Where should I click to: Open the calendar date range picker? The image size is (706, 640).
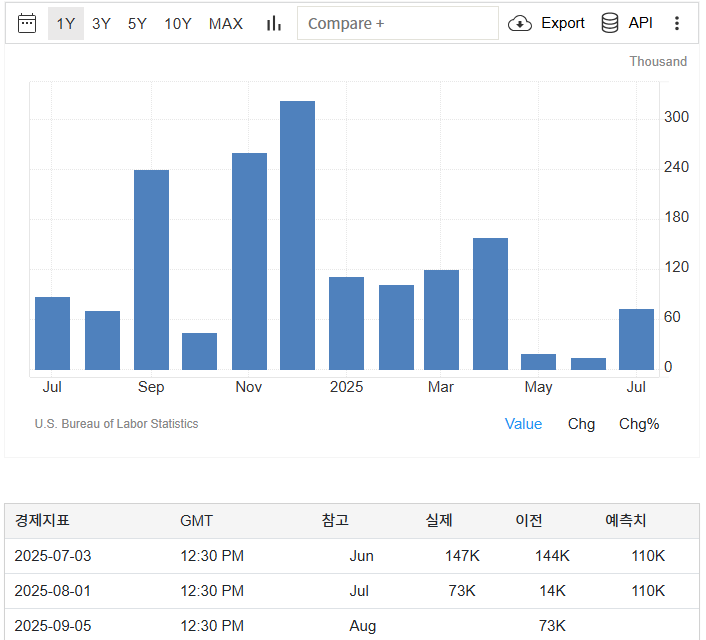(x=27, y=23)
